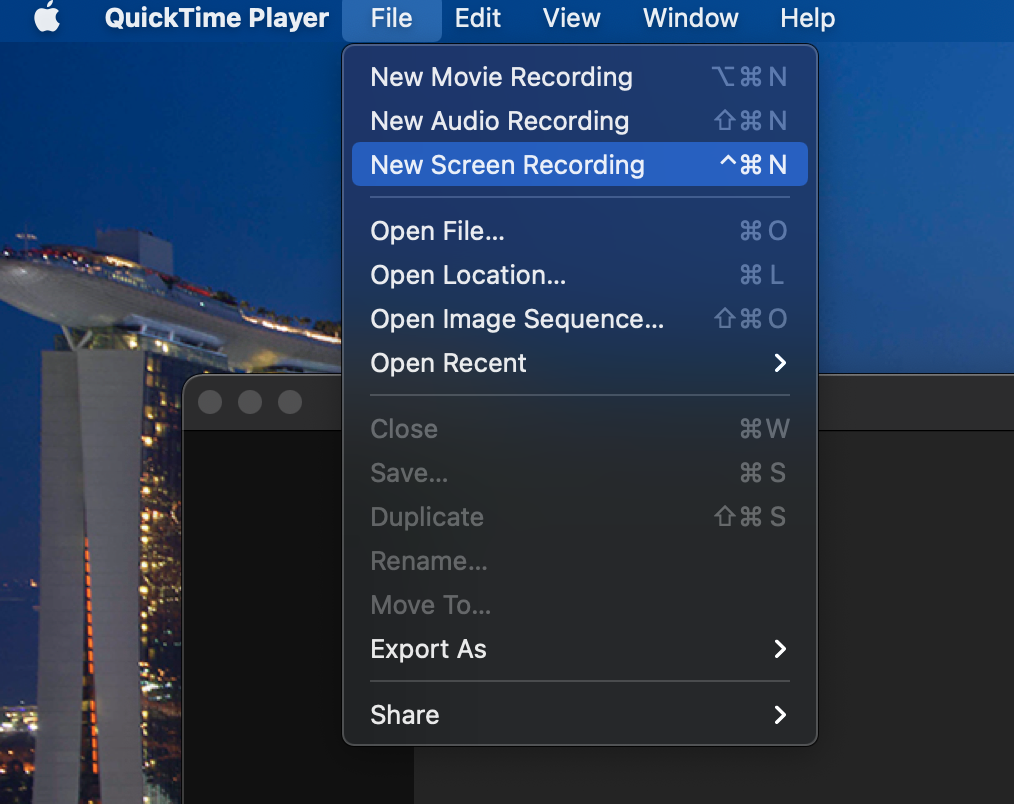Select Open Location... menu item
1014x804 pixels.
pyautogui.click(x=579, y=275)
